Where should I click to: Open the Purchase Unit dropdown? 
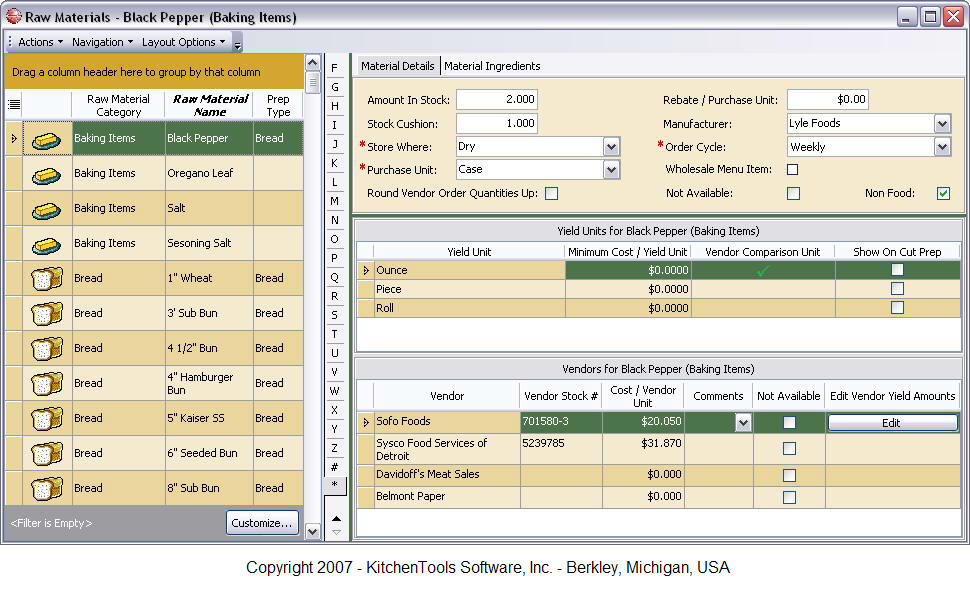(x=611, y=170)
